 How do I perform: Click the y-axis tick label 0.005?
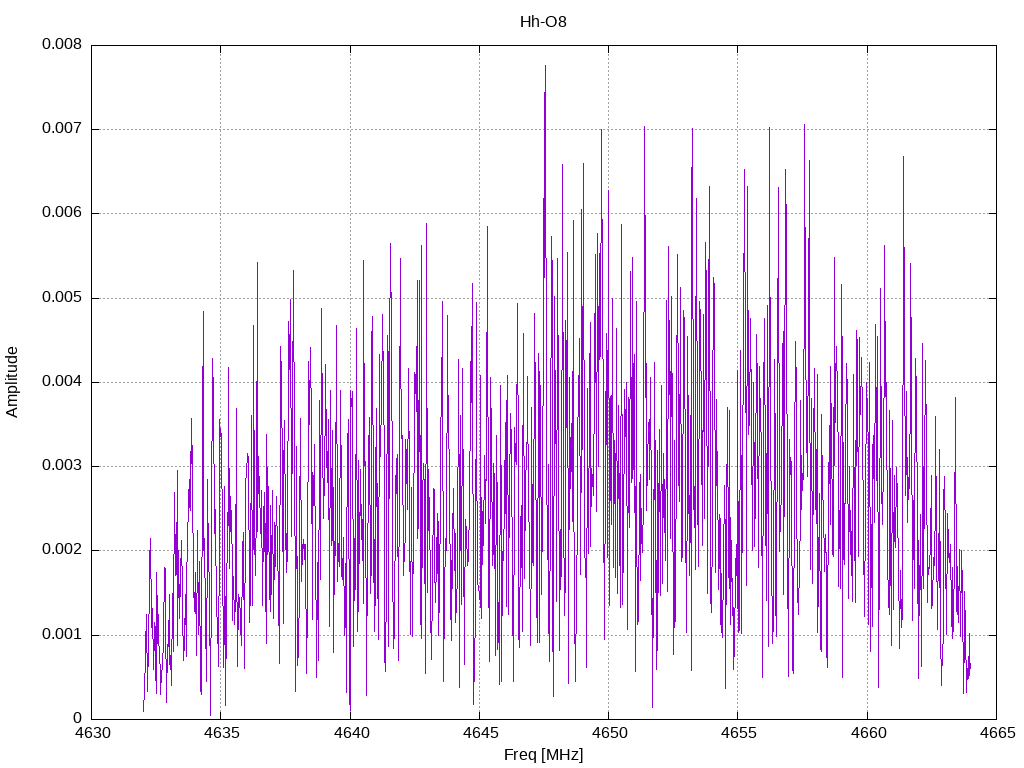[62, 297]
